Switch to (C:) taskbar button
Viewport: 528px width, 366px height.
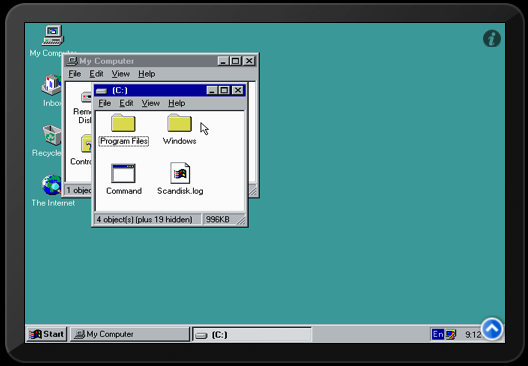click(252, 335)
